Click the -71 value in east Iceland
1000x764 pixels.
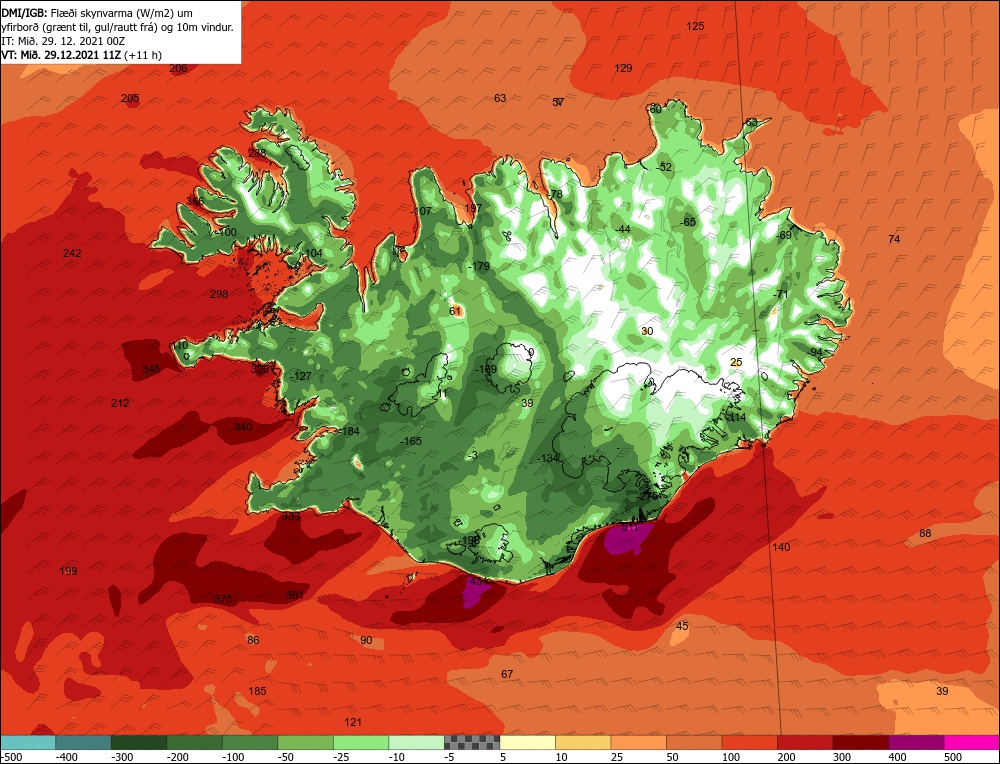click(x=781, y=294)
